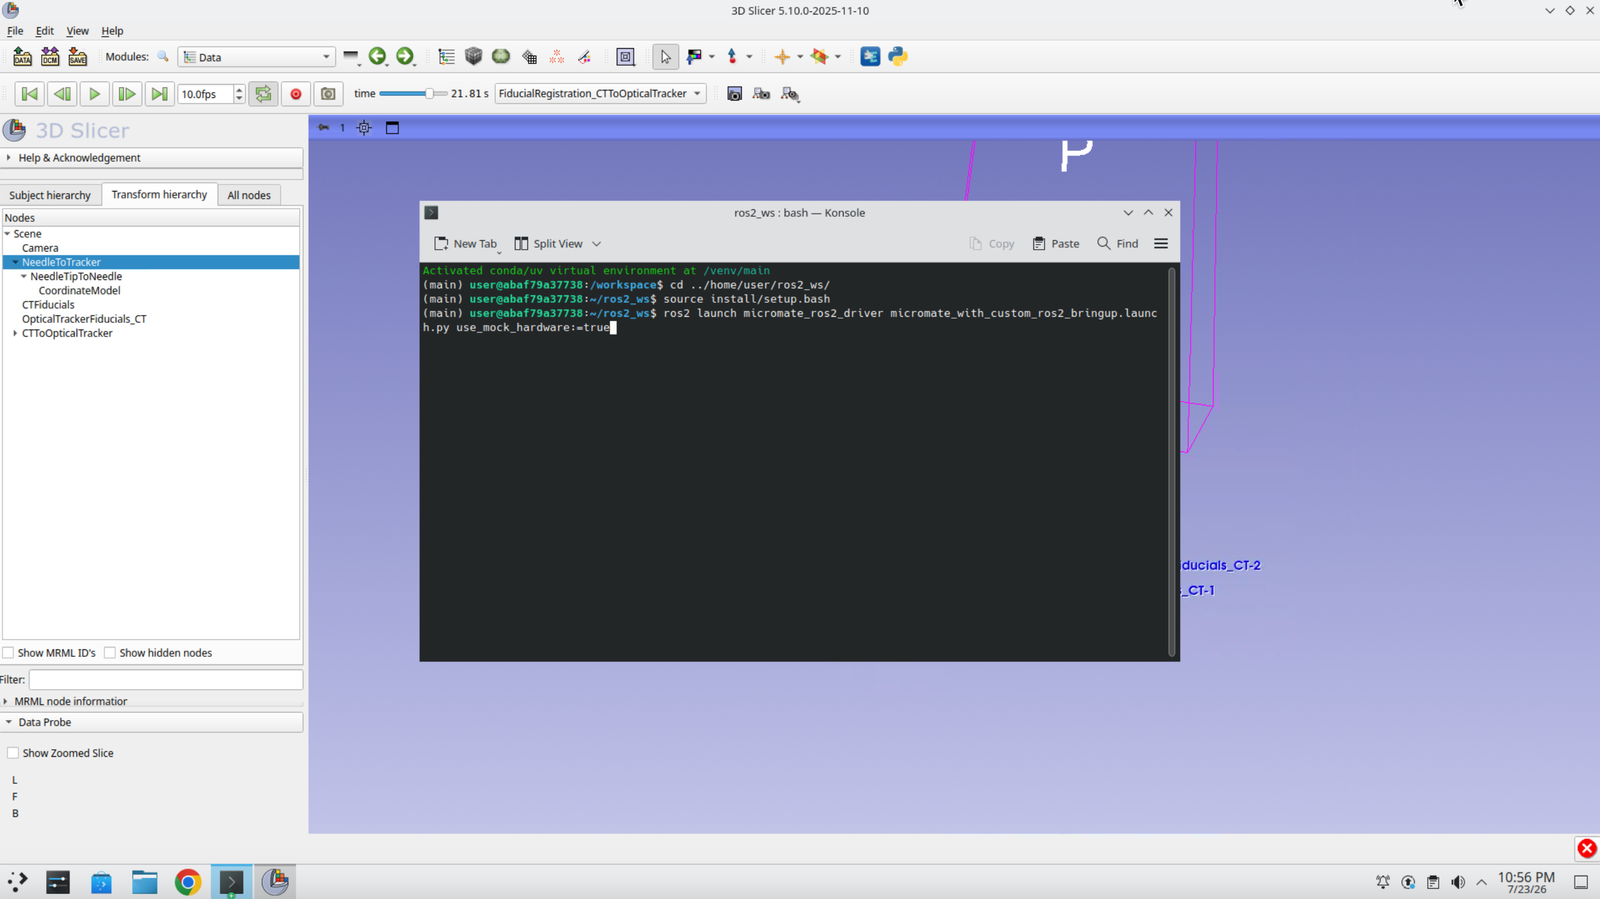1600x899 pixels.
Task: Enable Show Zoomed Slice checkbox
Action: [x=13, y=753]
